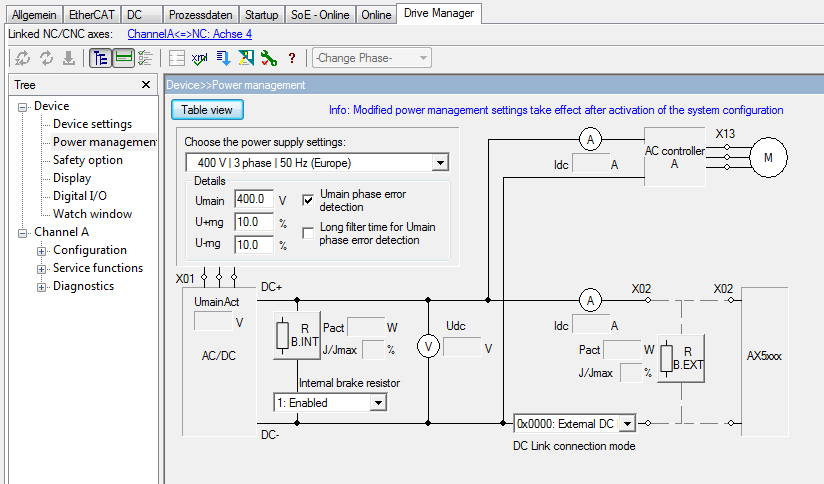Click the teal and yellow wizard icon
This screenshot has height=484, width=824.
click(246, 58)
